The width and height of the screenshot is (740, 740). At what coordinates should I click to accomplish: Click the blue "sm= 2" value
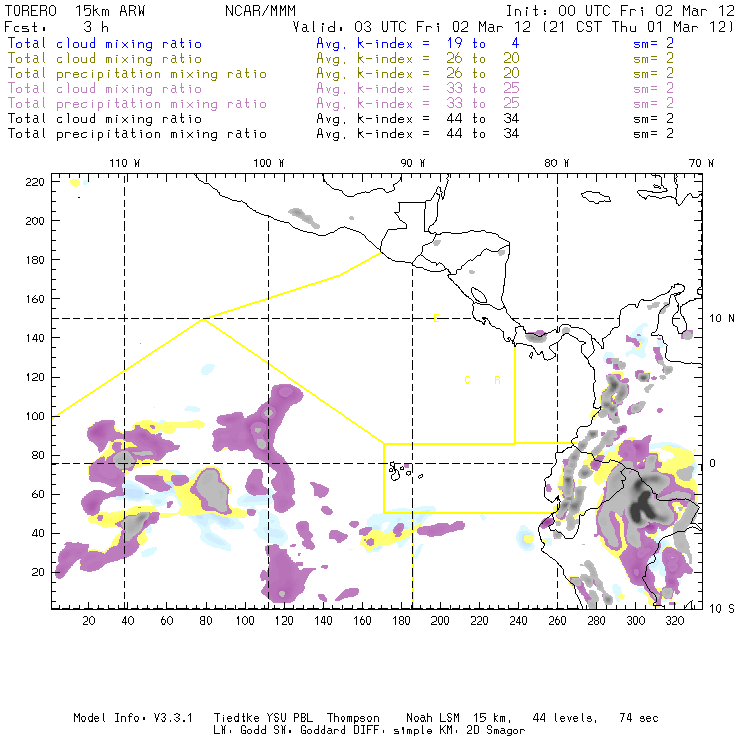coord(653,43)
